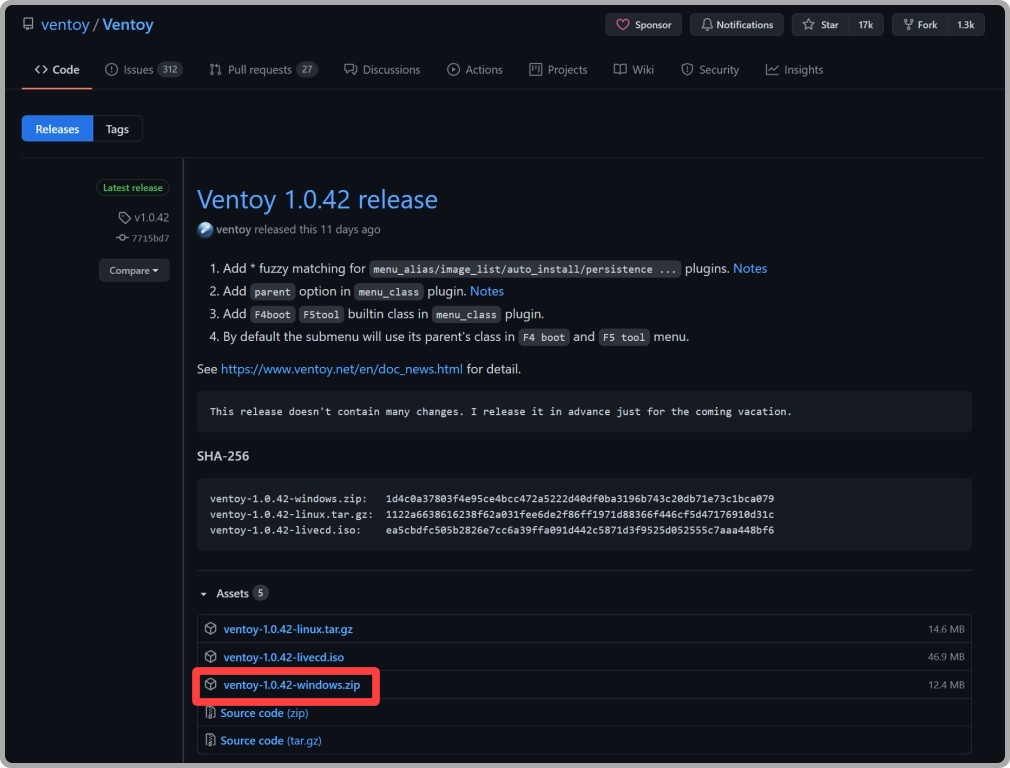
Task: Open the Notes link for menu_class plugin
Action: click(487, 291)
